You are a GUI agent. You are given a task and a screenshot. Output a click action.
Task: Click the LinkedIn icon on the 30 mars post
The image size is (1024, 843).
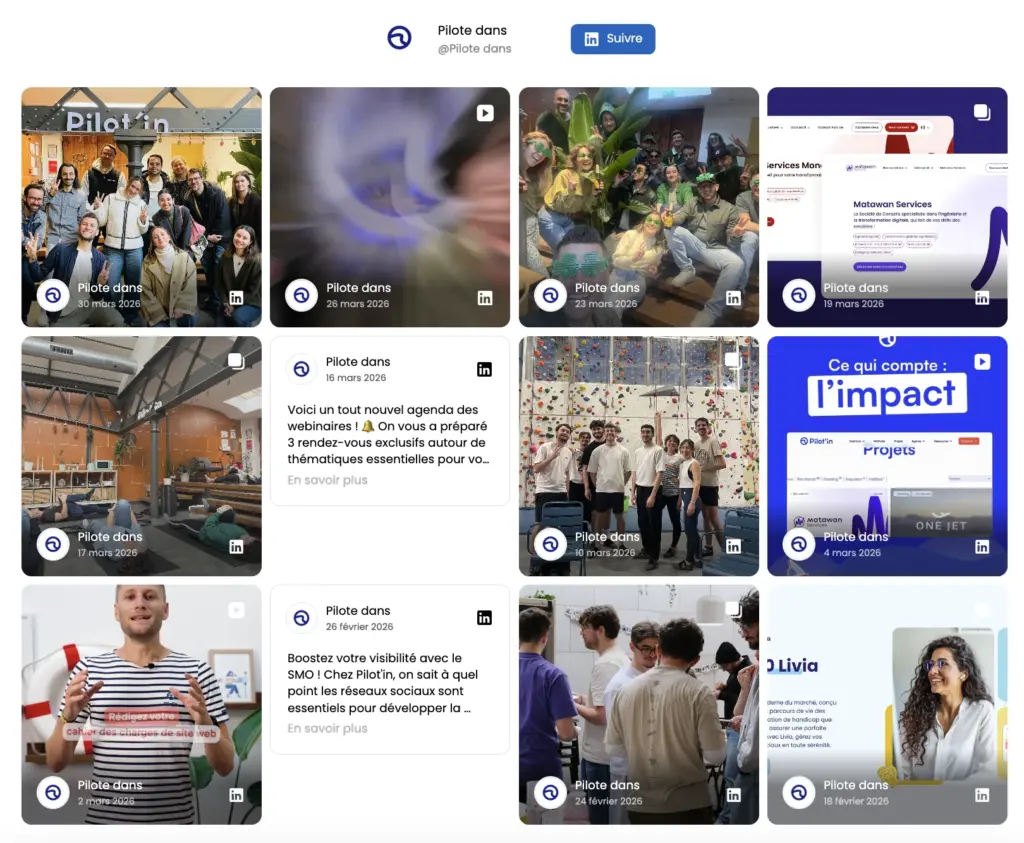236,298
